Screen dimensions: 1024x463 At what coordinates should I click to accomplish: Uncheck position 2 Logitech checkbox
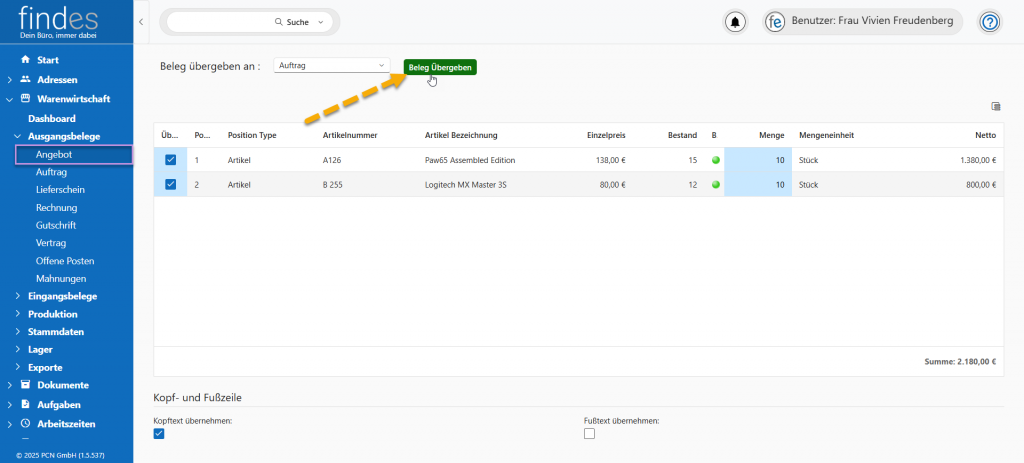[x=170, y=184]
